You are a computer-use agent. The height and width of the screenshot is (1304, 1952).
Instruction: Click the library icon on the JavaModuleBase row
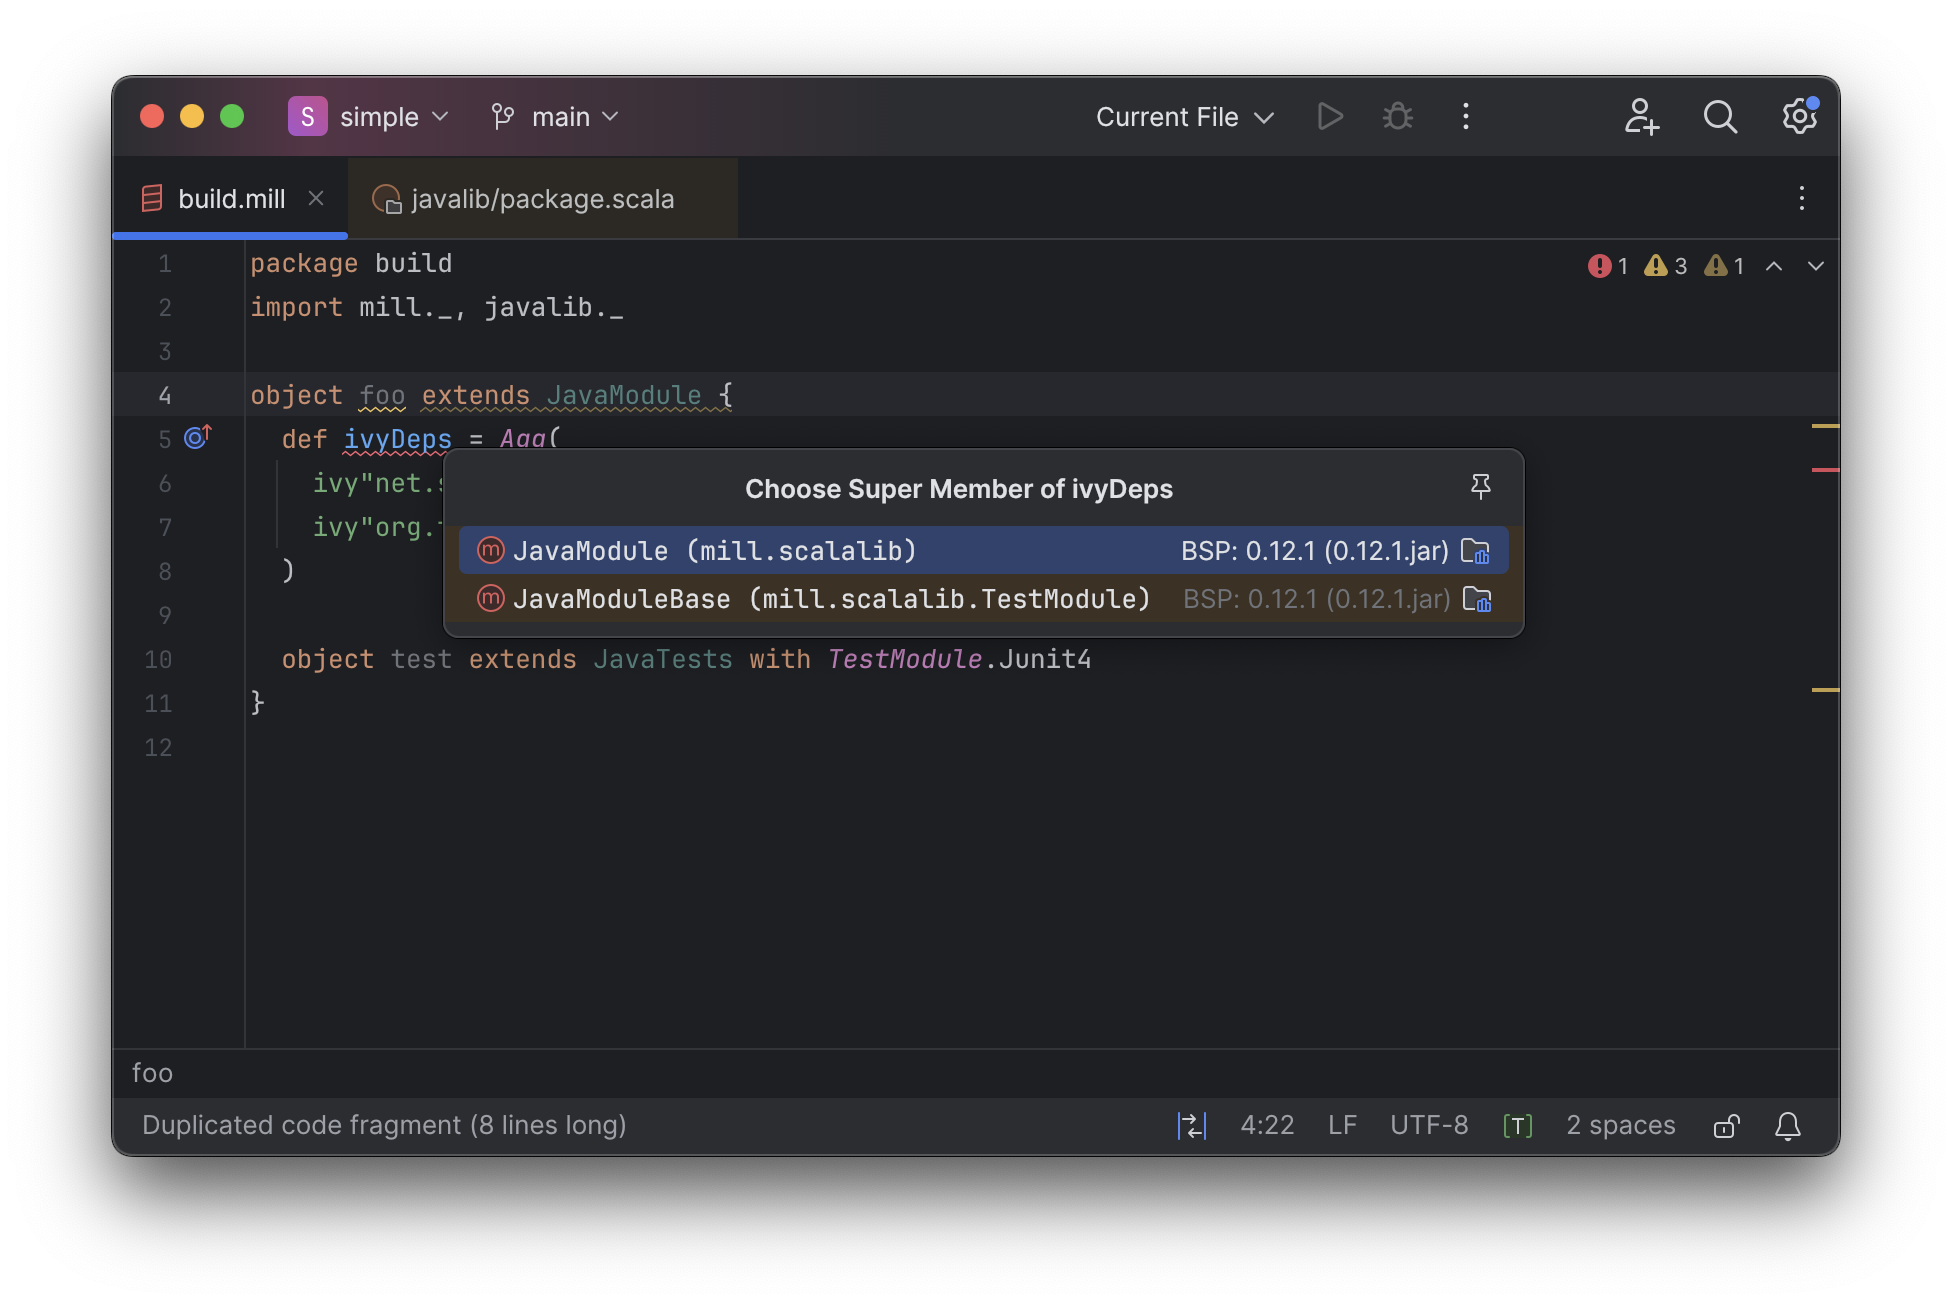tap(1477, 599)
